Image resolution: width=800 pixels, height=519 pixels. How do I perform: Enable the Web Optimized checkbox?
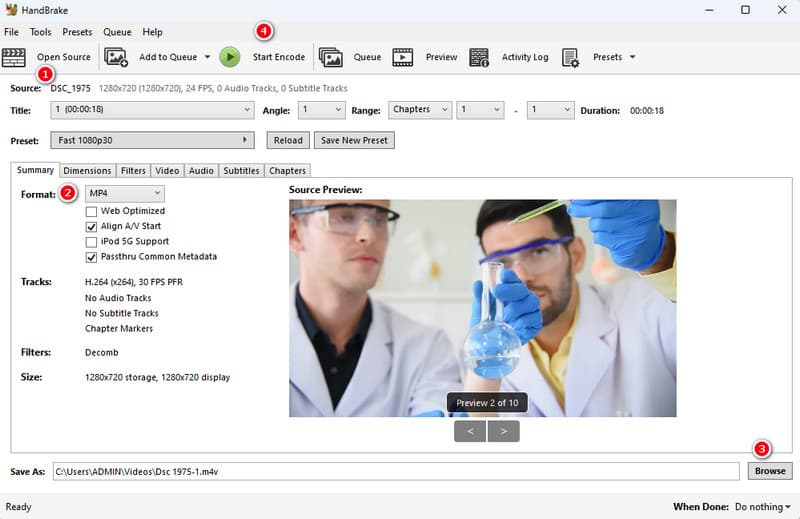pyautogui.click(x=92, y=211)
